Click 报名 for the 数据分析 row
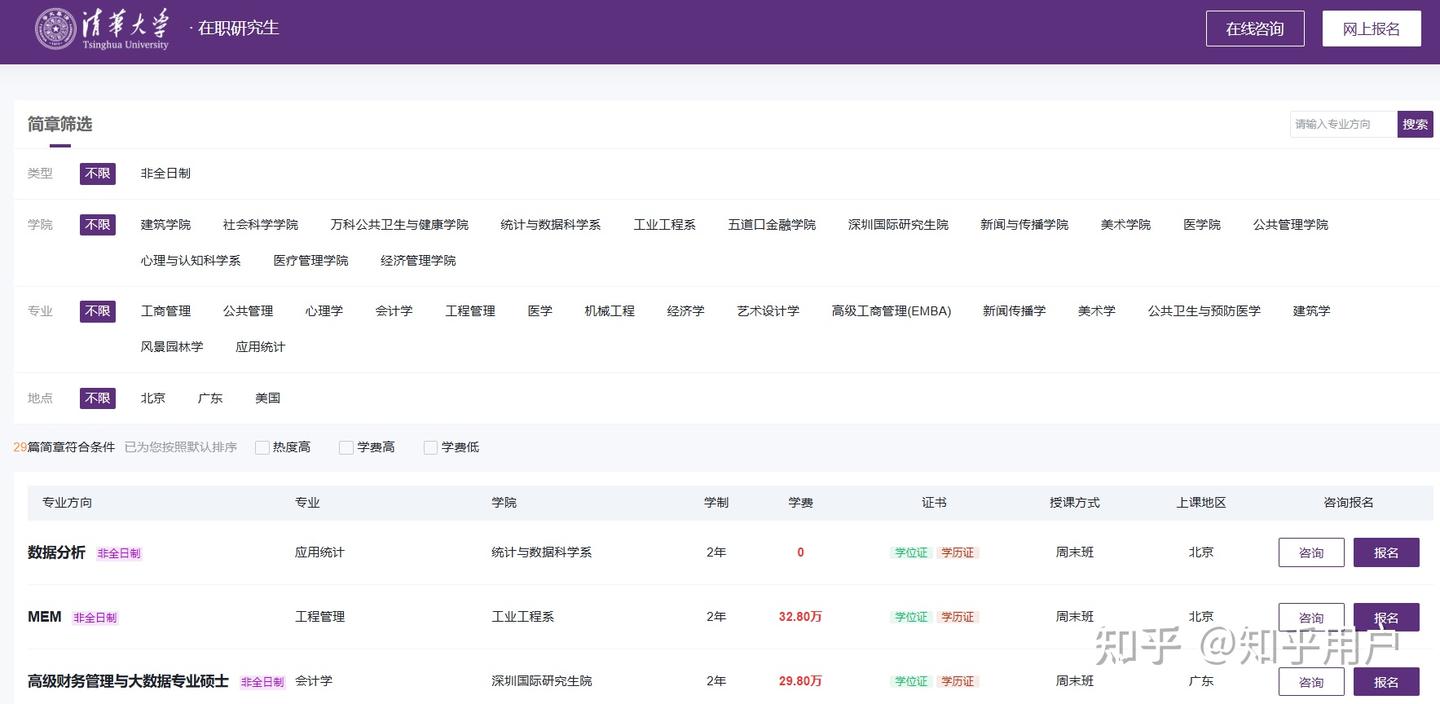 click(1386, 553)
